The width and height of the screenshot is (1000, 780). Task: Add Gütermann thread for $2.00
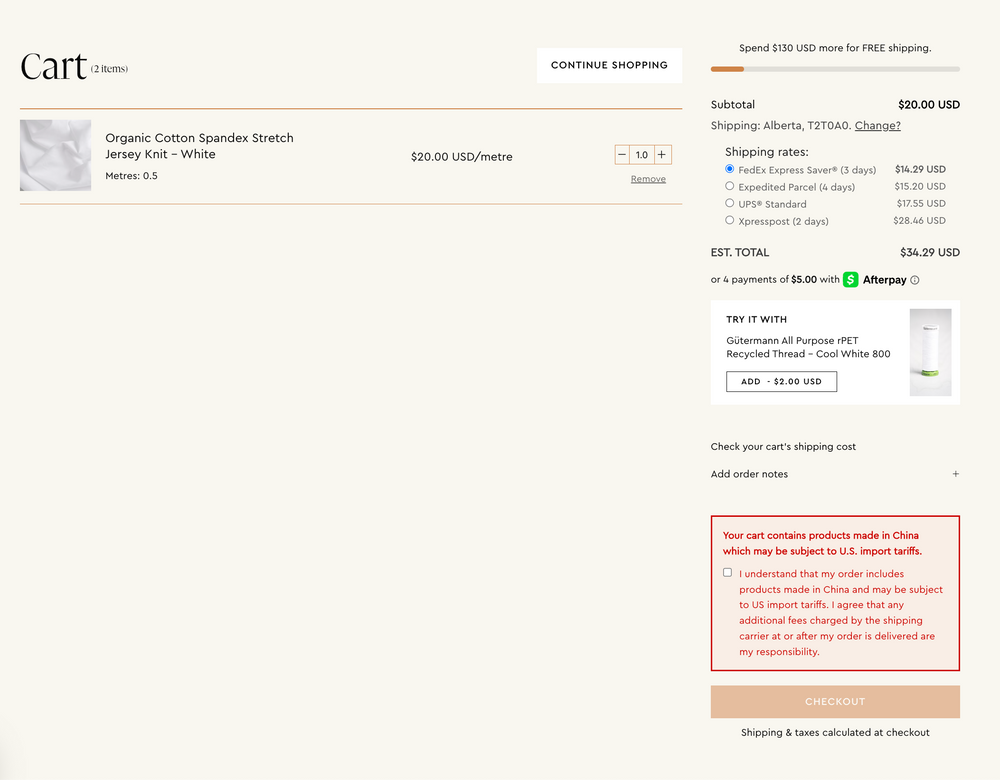[781, 381]
